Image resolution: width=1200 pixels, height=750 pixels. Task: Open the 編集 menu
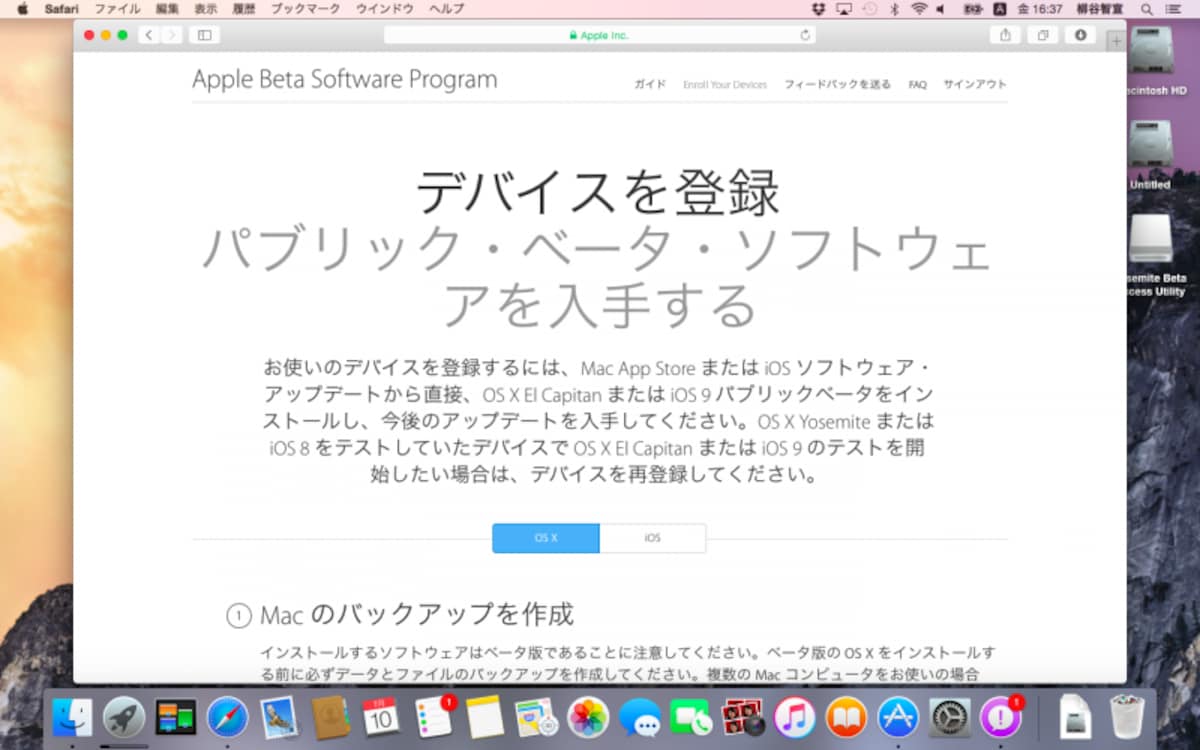(x=167, y=9)
